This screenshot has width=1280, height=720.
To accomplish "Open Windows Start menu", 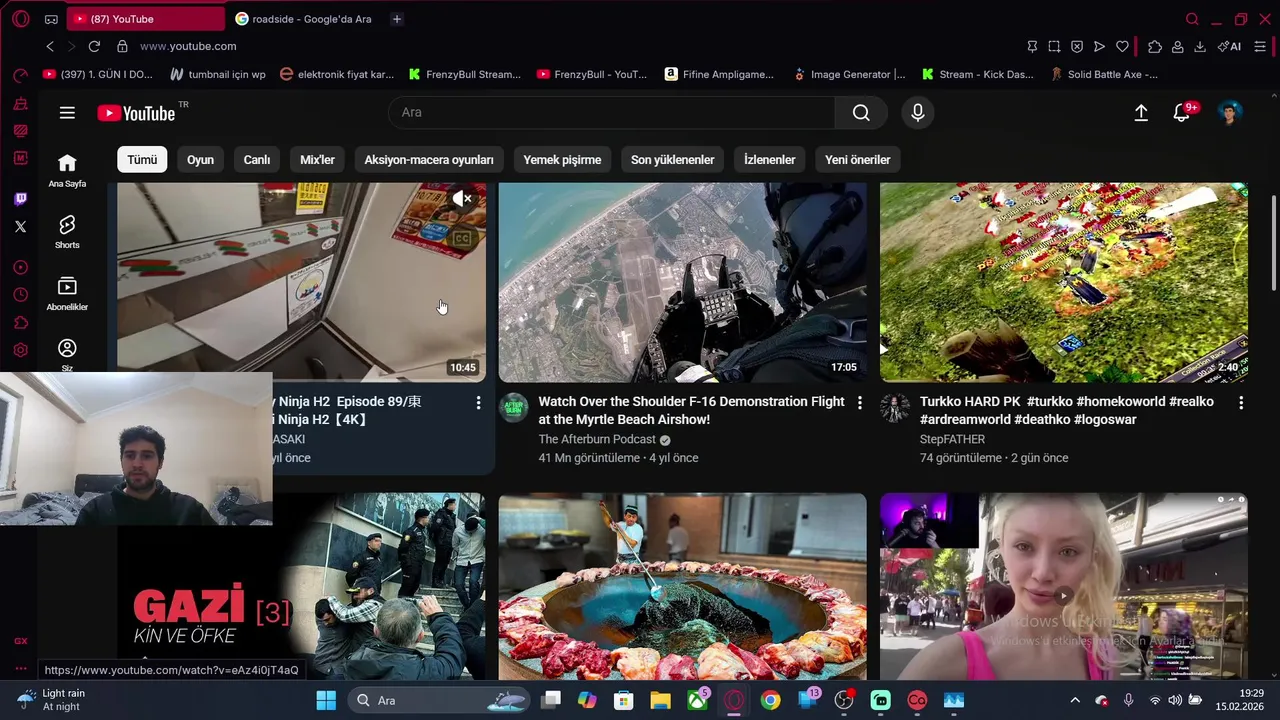I will (326, 700).
